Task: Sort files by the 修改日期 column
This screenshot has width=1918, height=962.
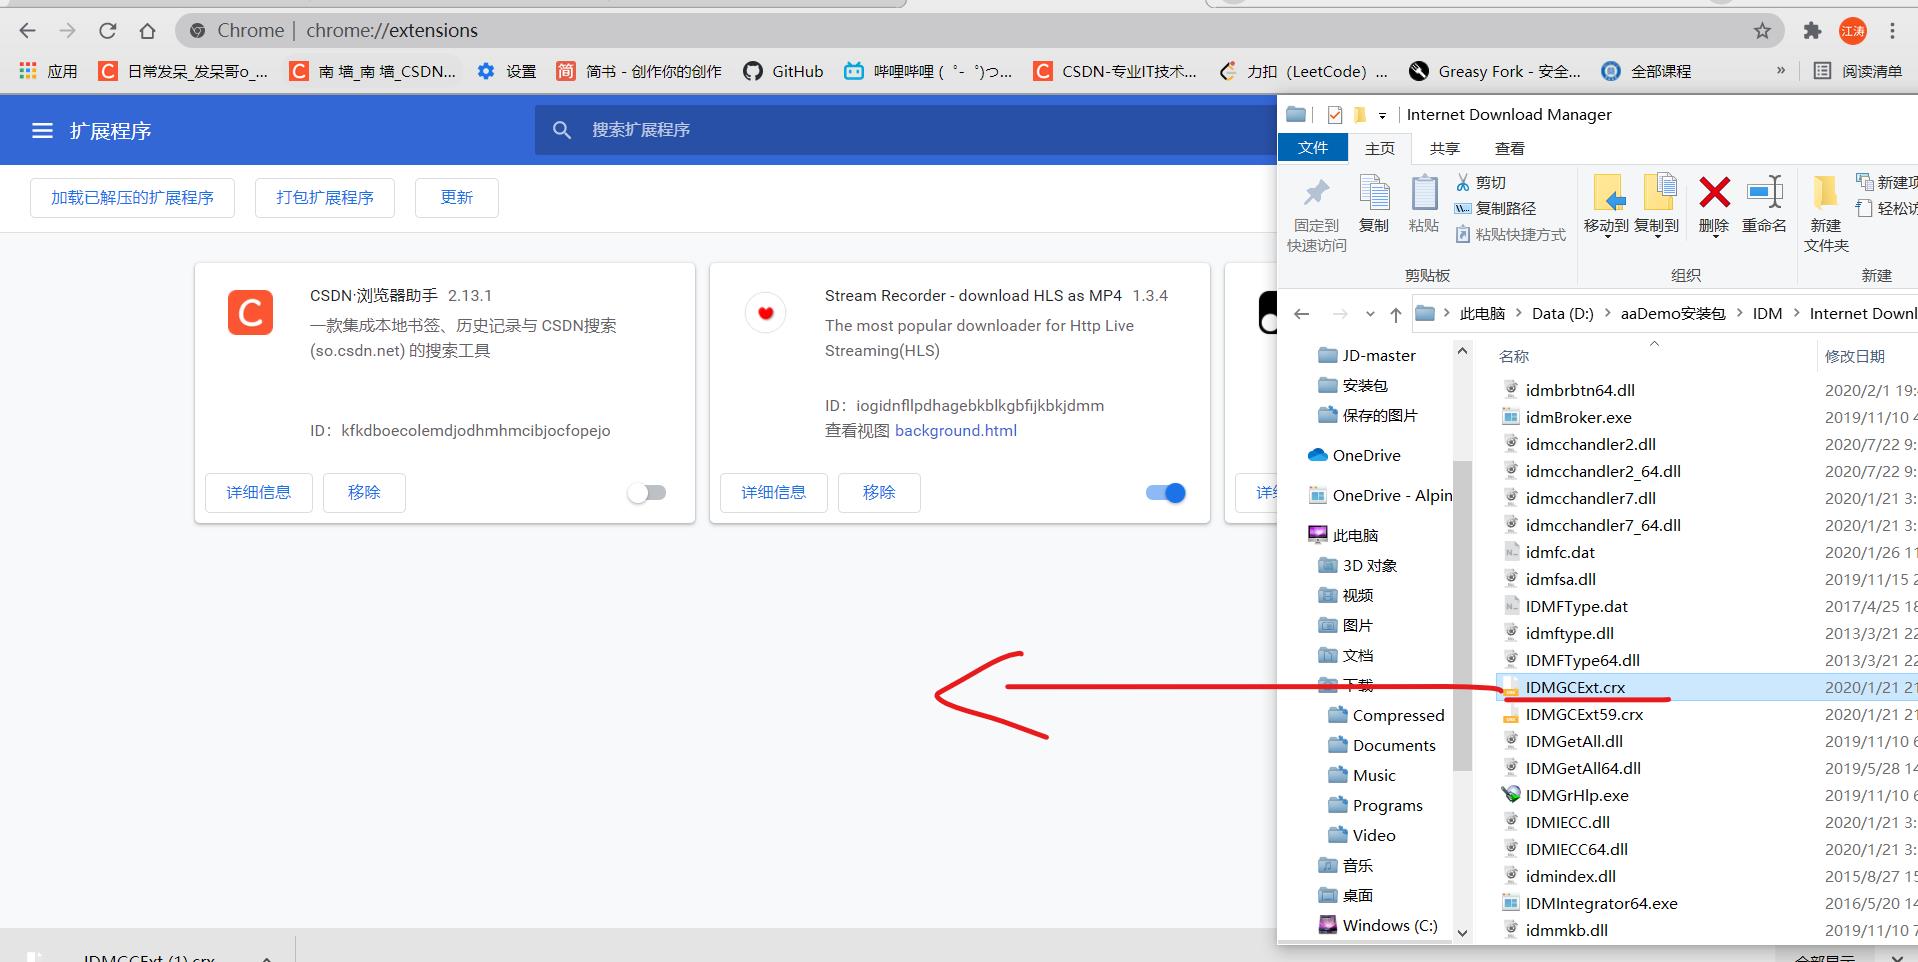Action: [1855, 357]
